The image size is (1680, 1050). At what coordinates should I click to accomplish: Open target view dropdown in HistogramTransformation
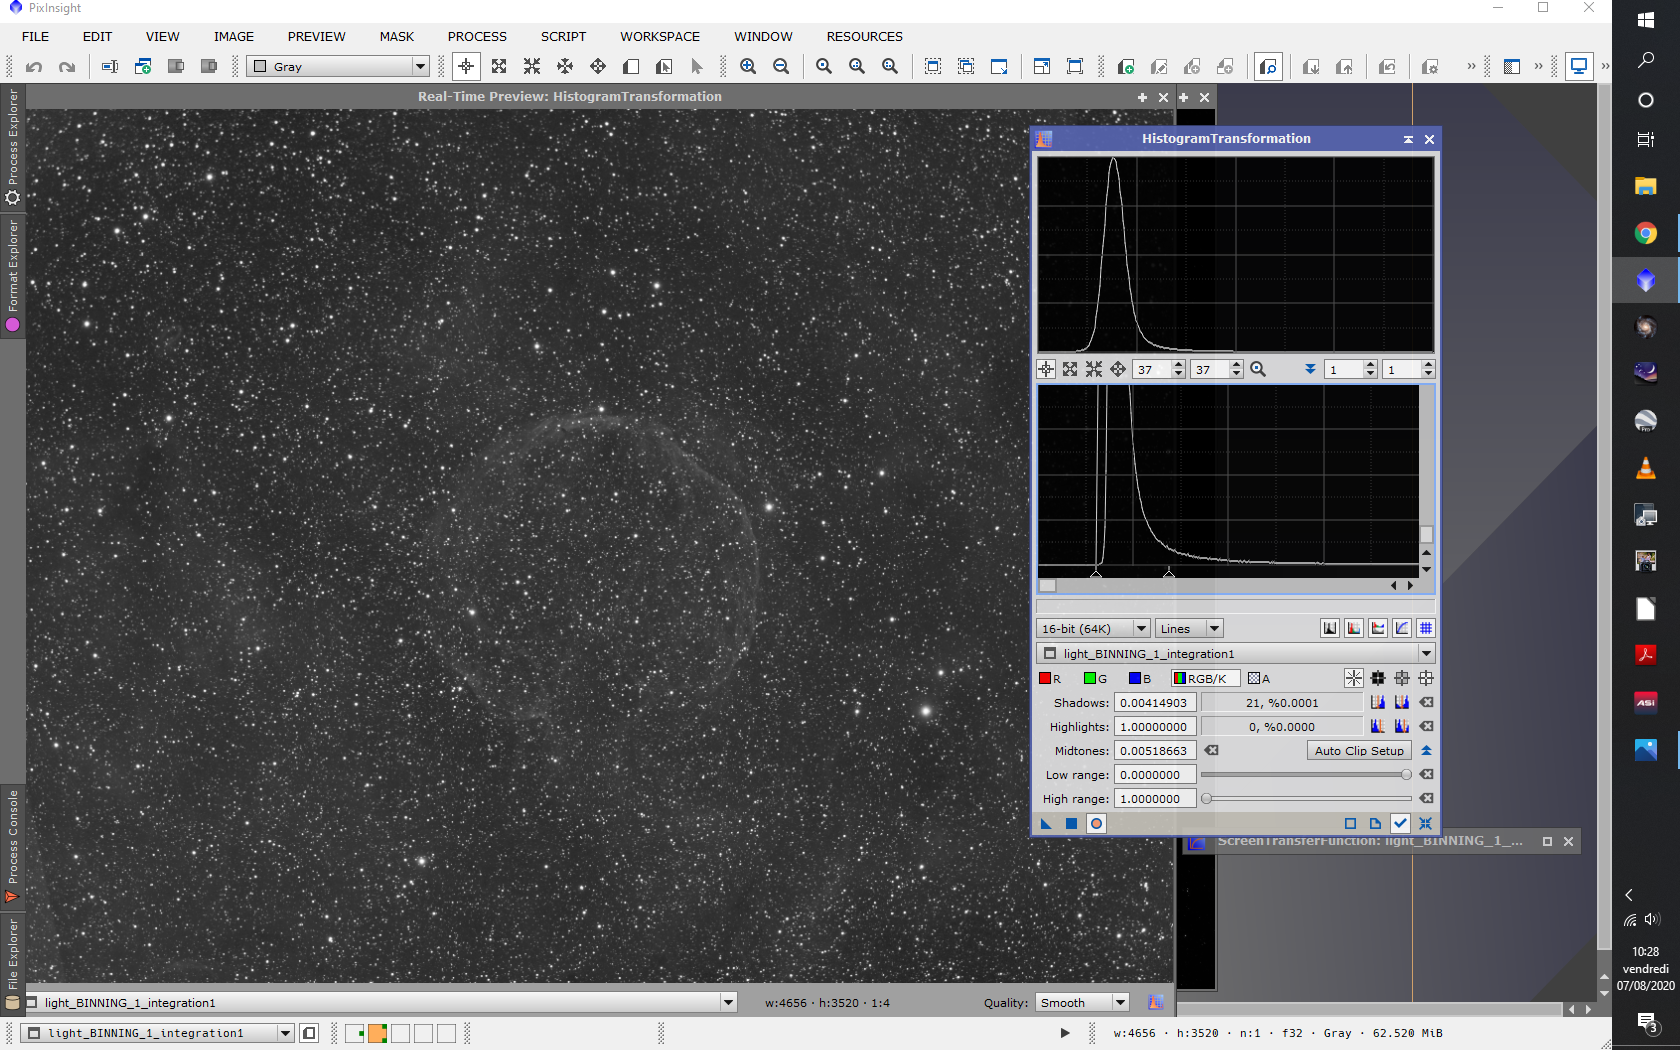(x=1236, y=654)
